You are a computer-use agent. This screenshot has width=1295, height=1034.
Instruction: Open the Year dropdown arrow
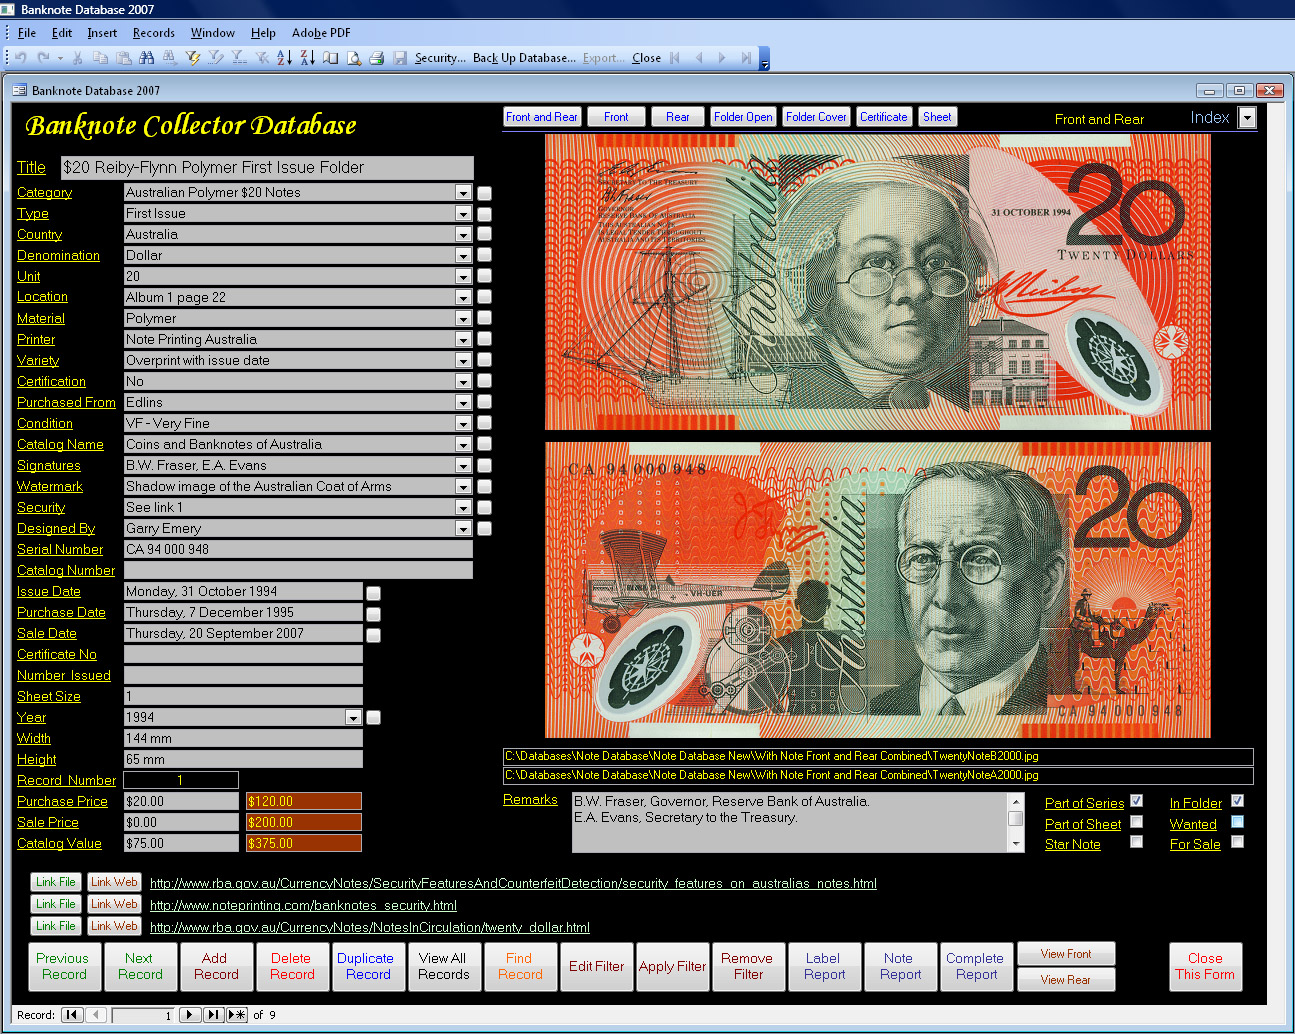tap(353, 717)
